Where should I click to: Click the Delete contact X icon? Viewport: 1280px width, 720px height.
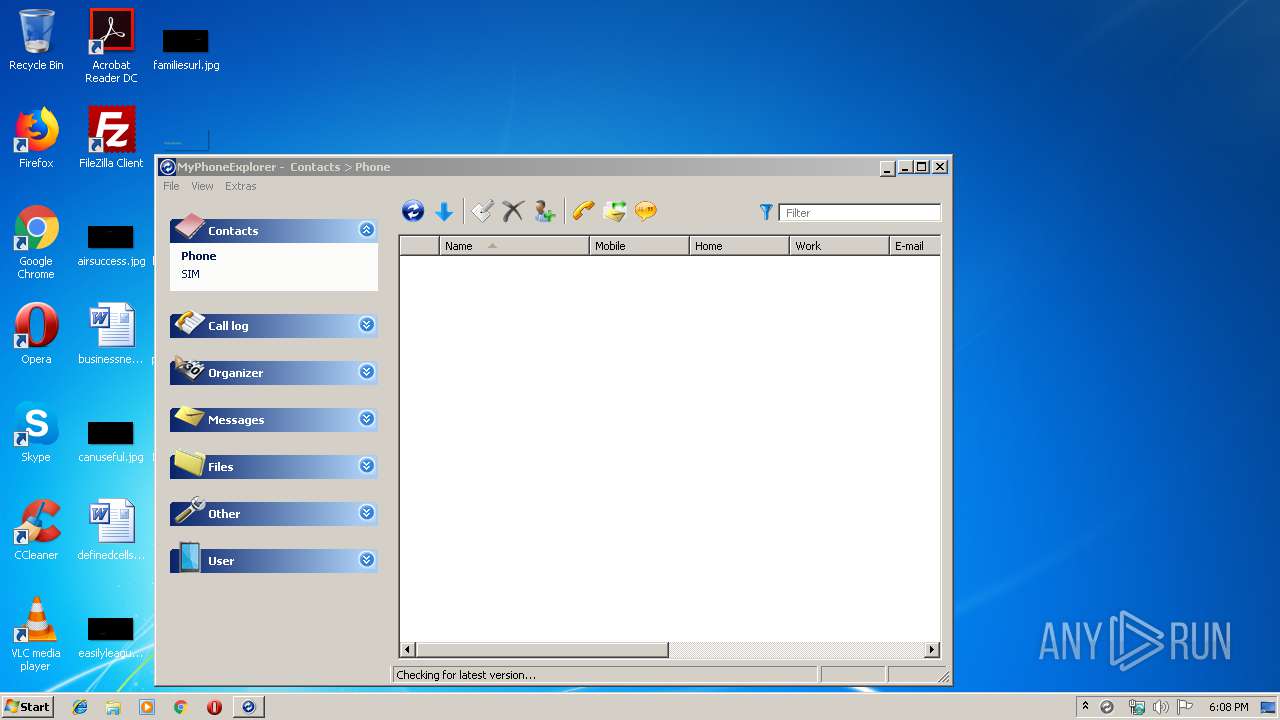513,211
